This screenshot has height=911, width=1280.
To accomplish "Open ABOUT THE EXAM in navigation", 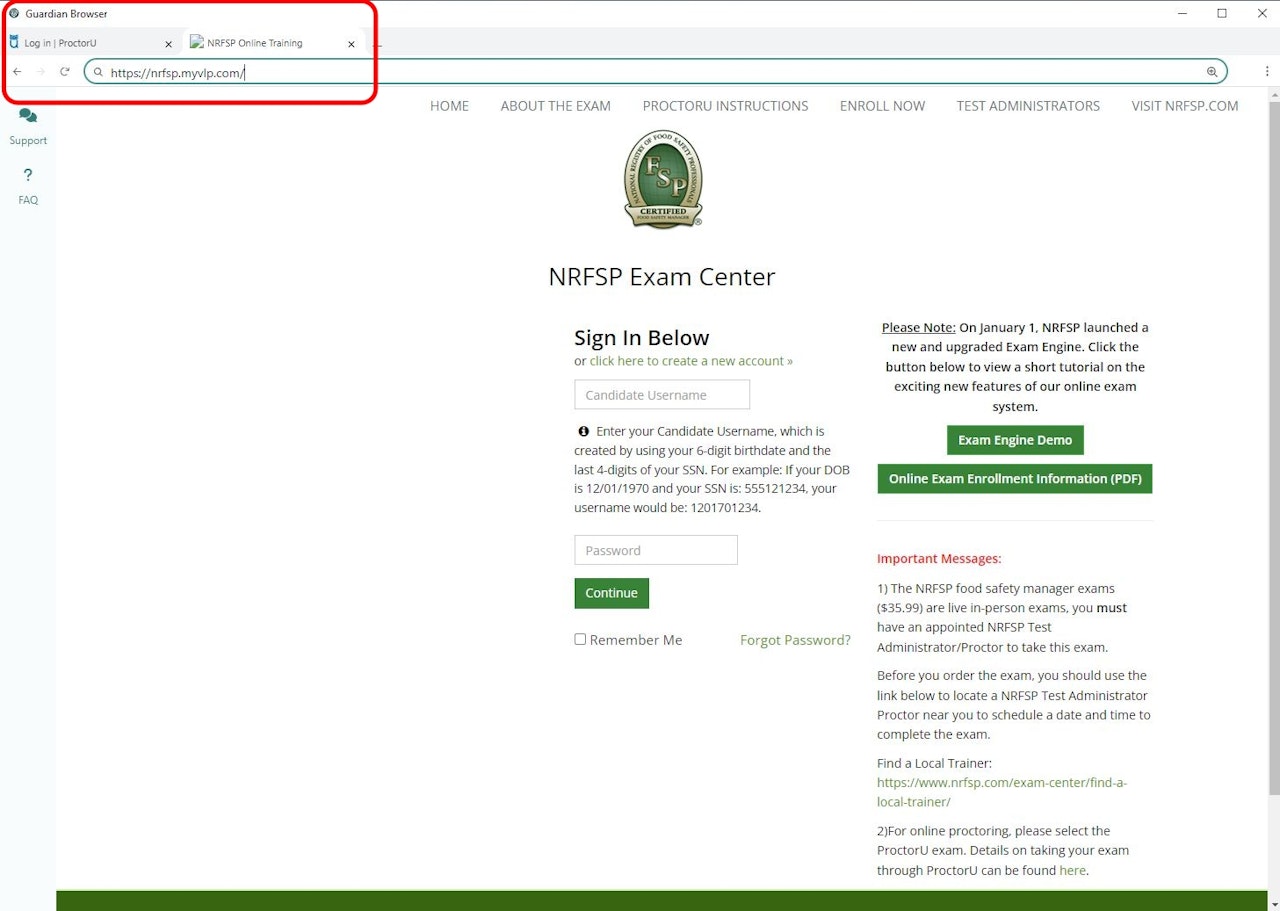I will click(x=556, y=106).
